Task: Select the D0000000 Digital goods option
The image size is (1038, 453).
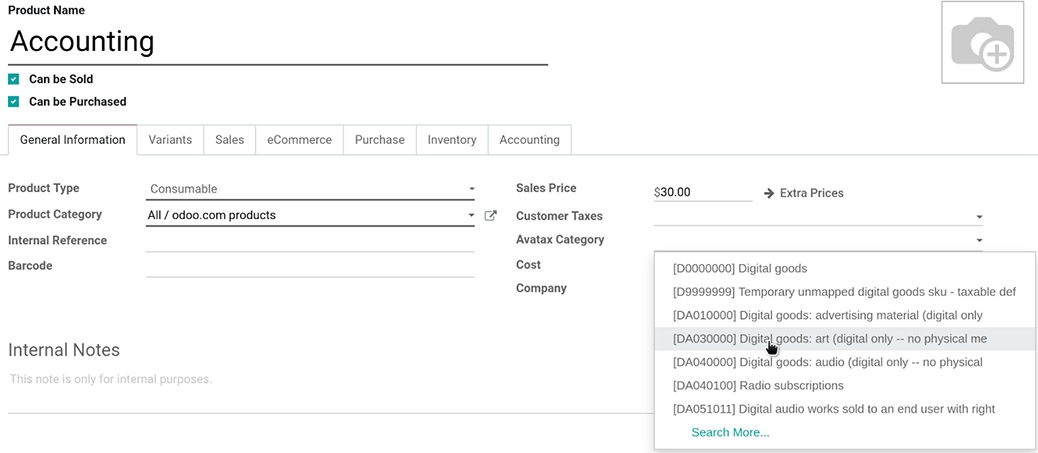Action: tap(740, 268)
